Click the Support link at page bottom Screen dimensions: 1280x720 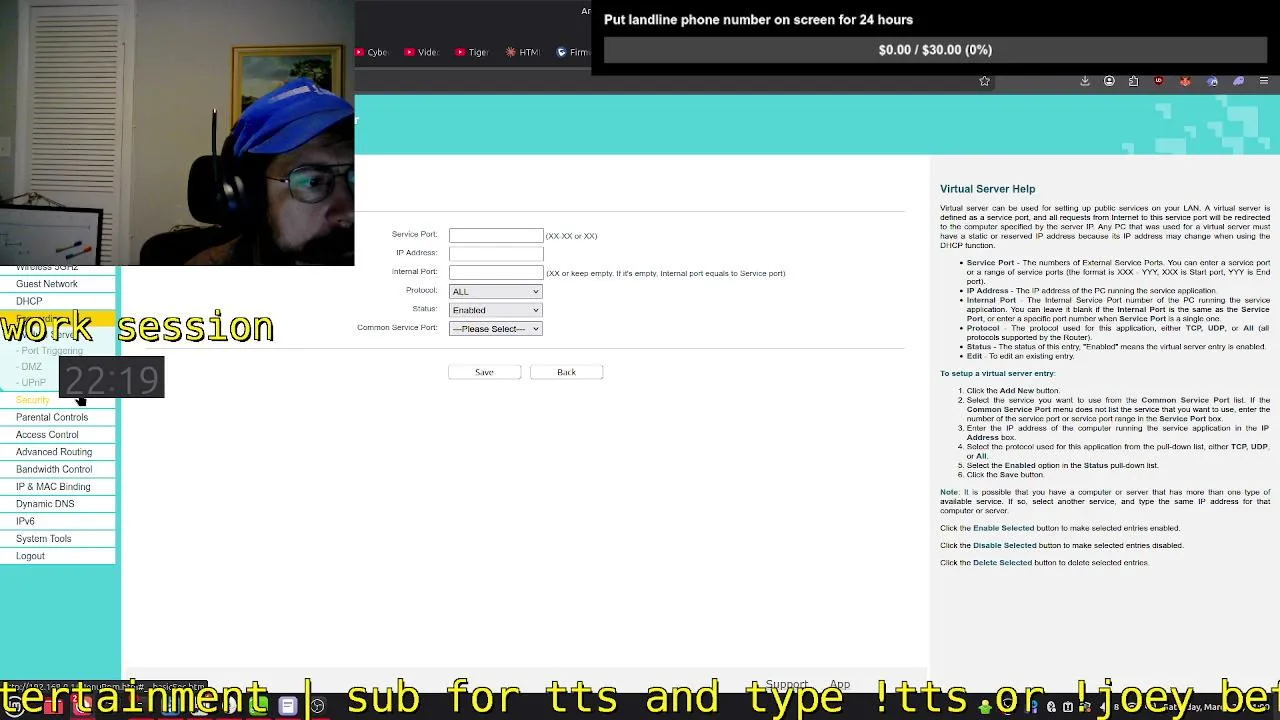786,685
